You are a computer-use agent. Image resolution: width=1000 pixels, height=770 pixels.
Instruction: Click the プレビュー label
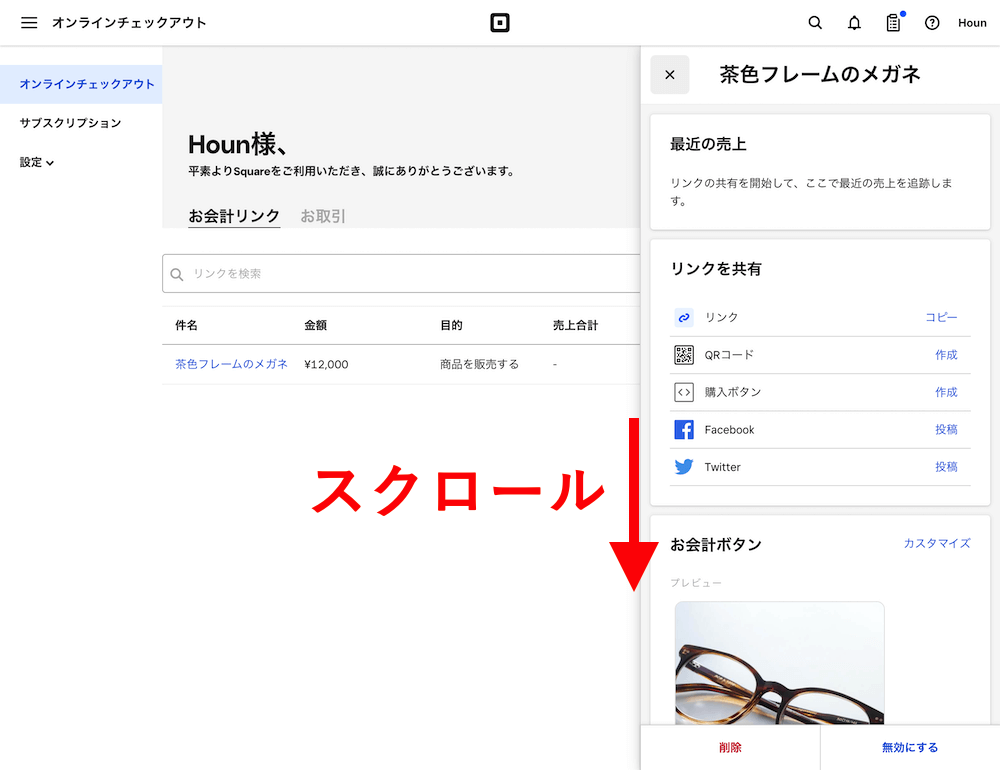[696, 583]
